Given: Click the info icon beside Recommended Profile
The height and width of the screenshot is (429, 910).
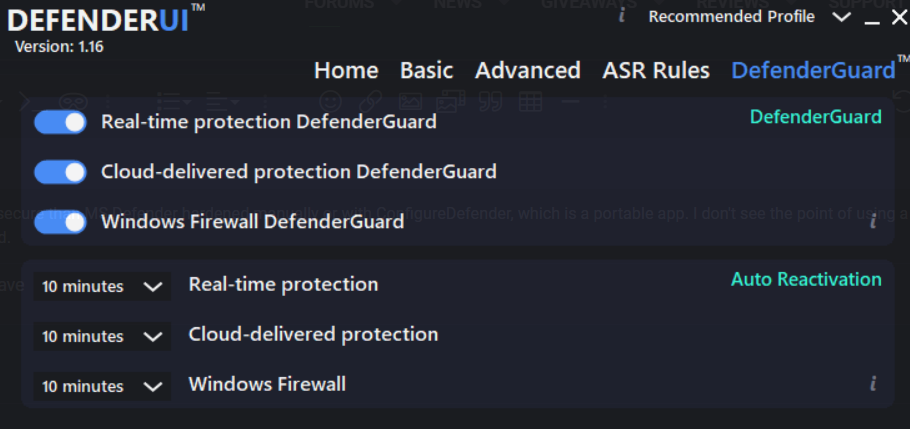Looking at the screenshot, I should (622, 15).
